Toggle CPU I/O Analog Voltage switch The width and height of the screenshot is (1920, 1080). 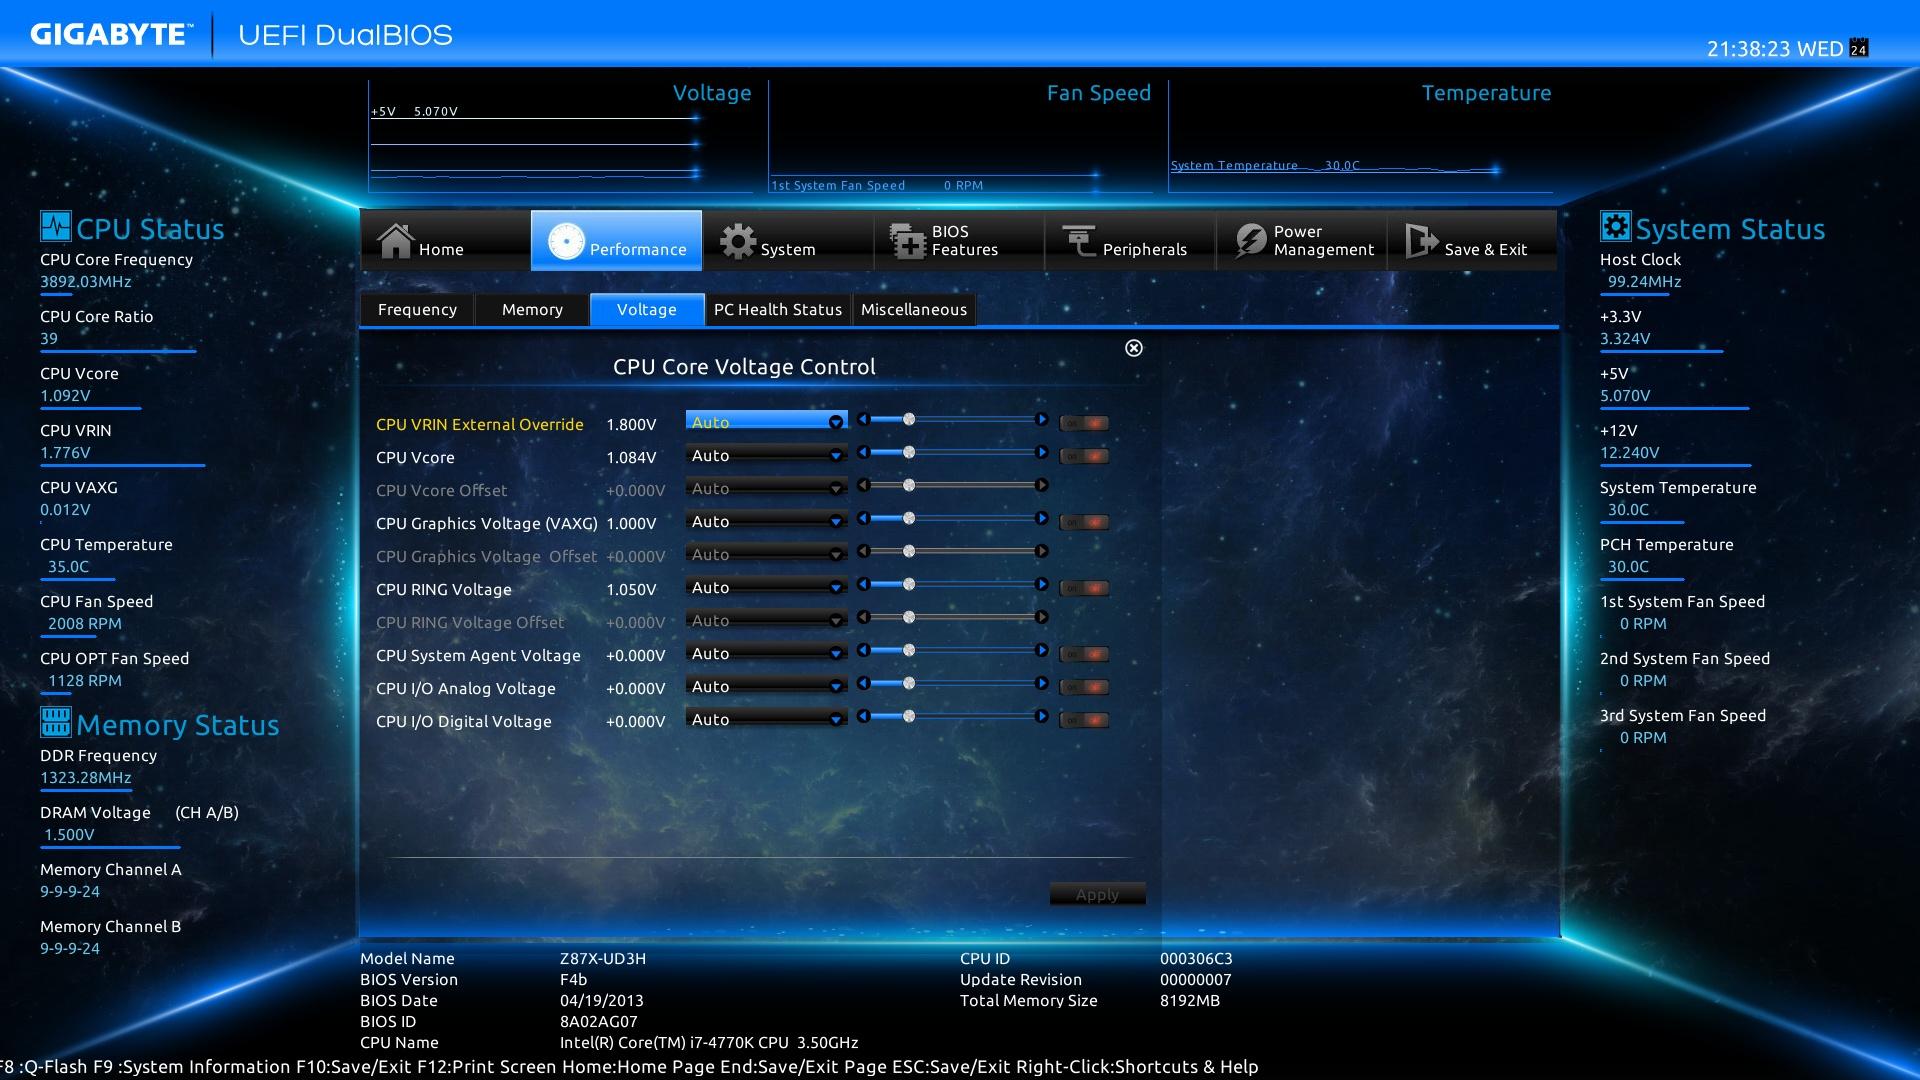tap(1084, 687)
